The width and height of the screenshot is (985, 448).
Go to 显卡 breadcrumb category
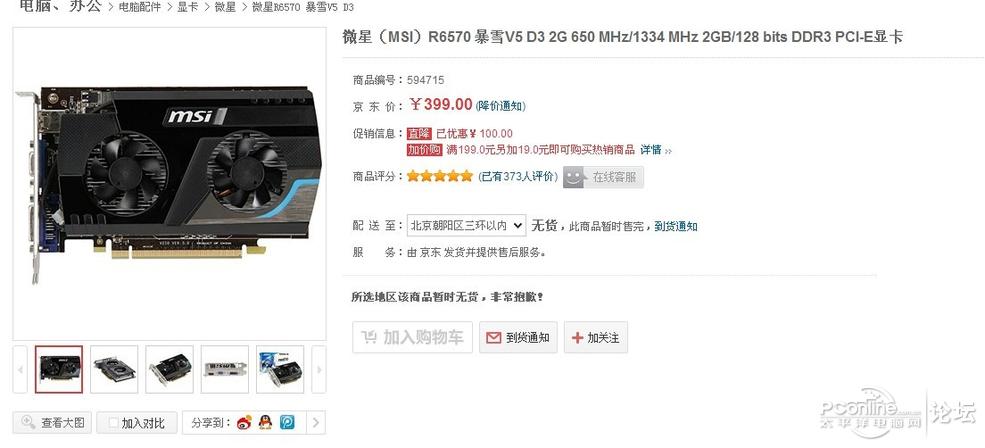click(x=187, y=8)
